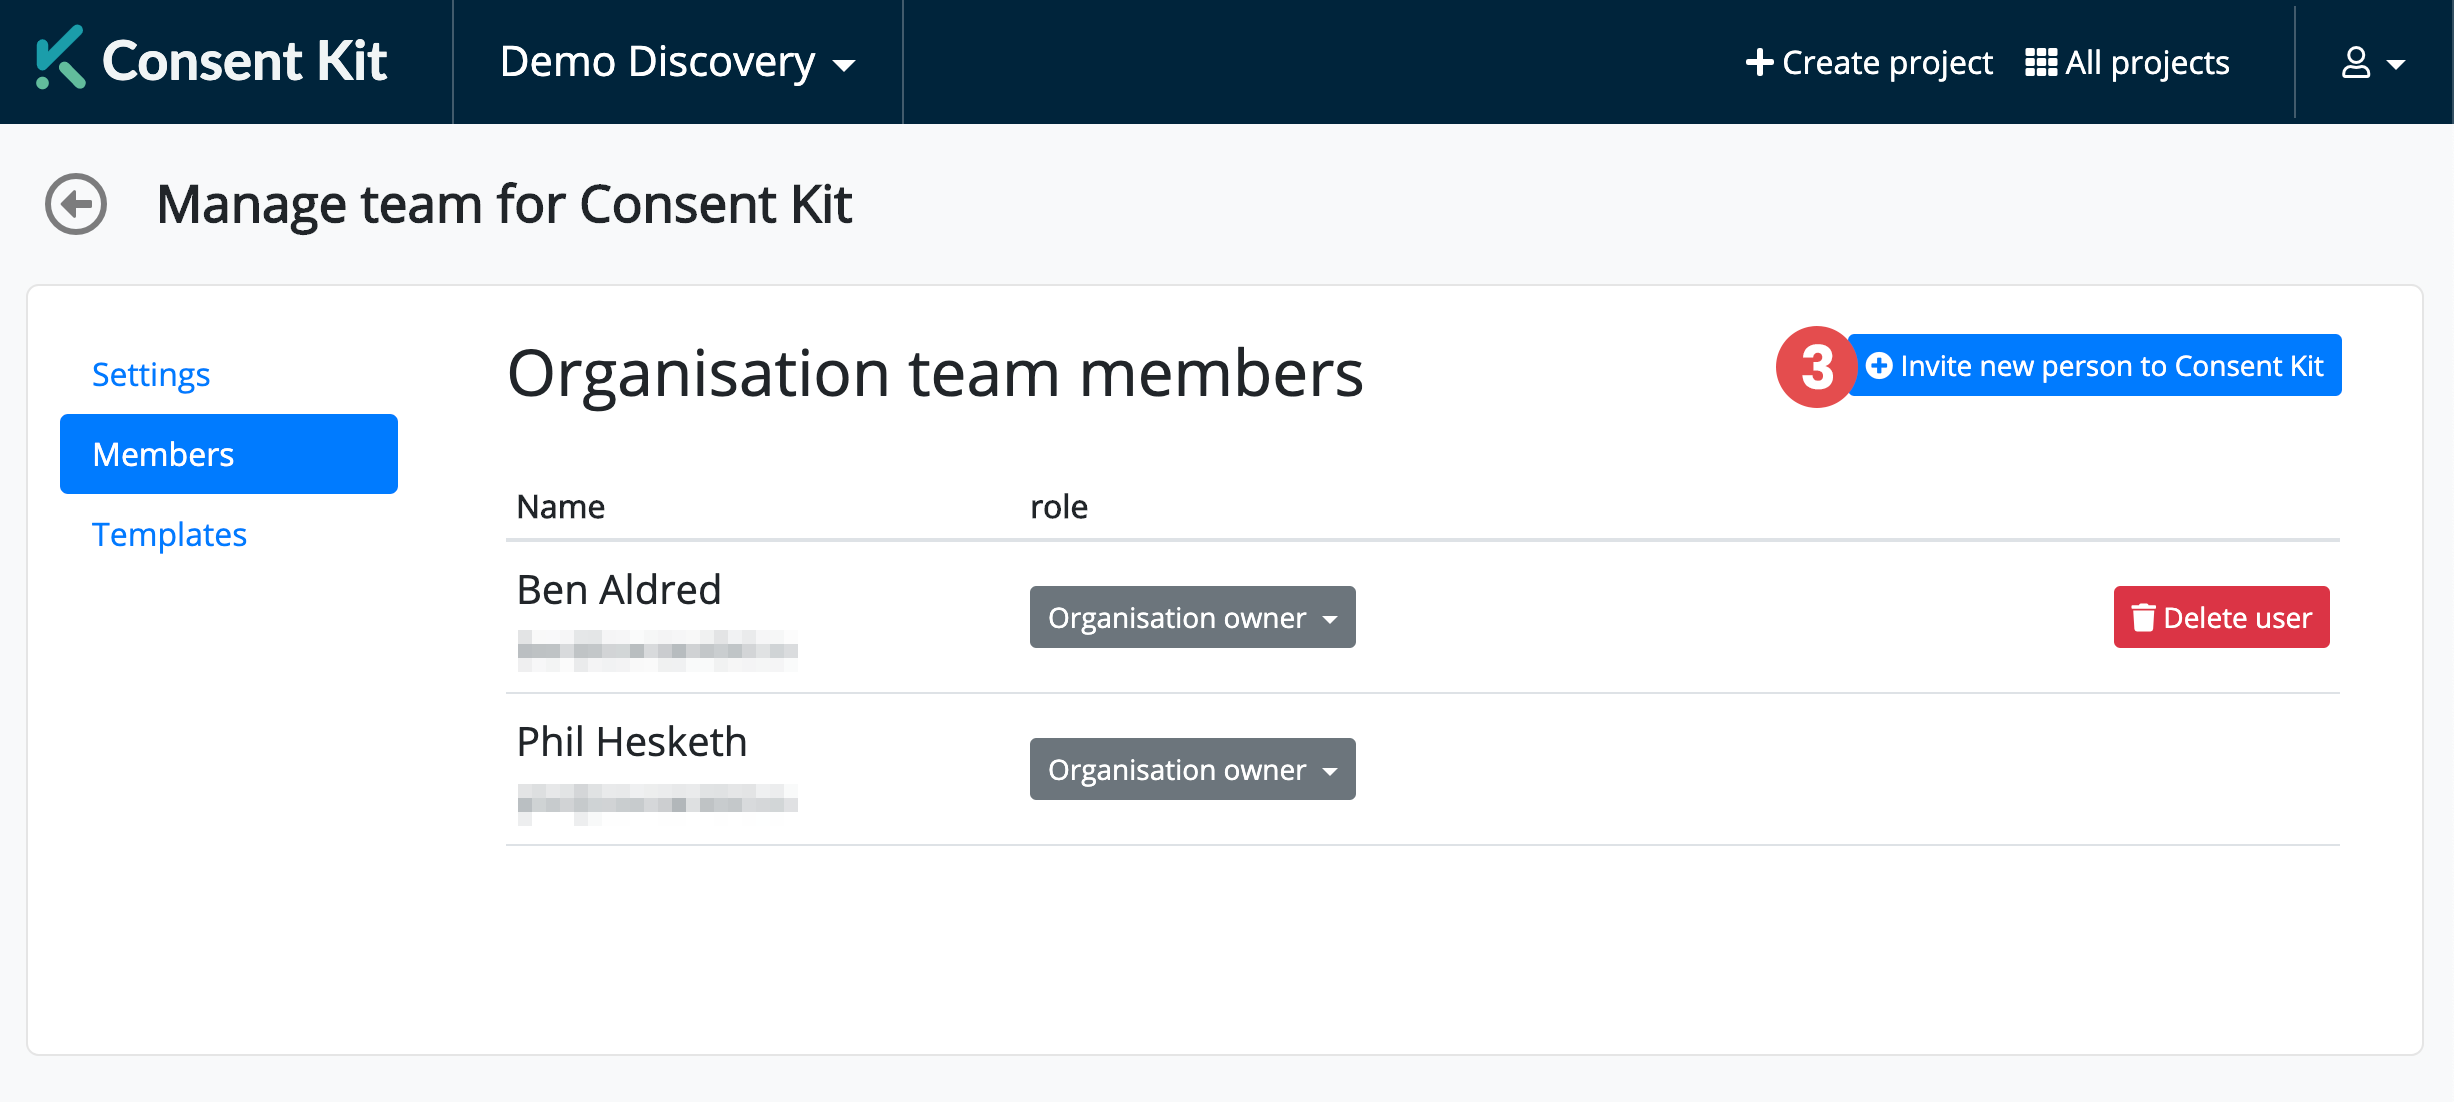Select the Members sidebar tab

(x=228, y=454)
